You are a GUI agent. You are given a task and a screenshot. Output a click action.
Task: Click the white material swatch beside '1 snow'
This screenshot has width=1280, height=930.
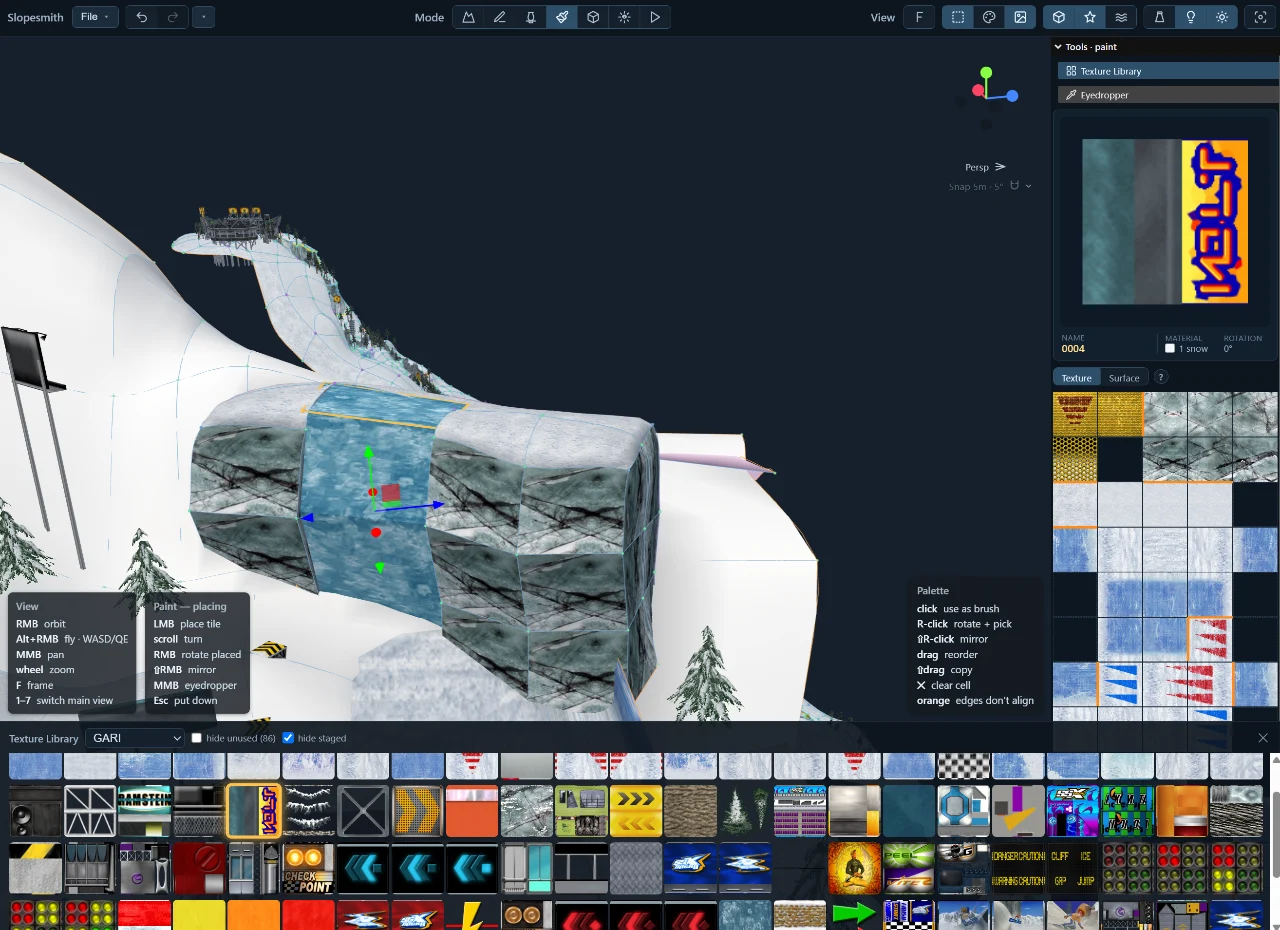(1170, 349)
